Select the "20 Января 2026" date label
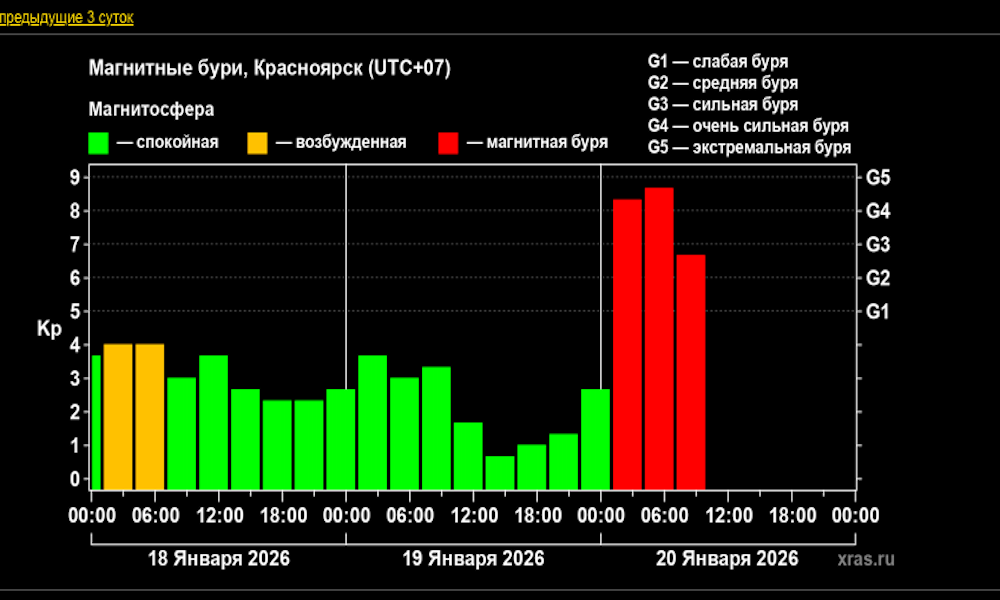 [727, 558]
